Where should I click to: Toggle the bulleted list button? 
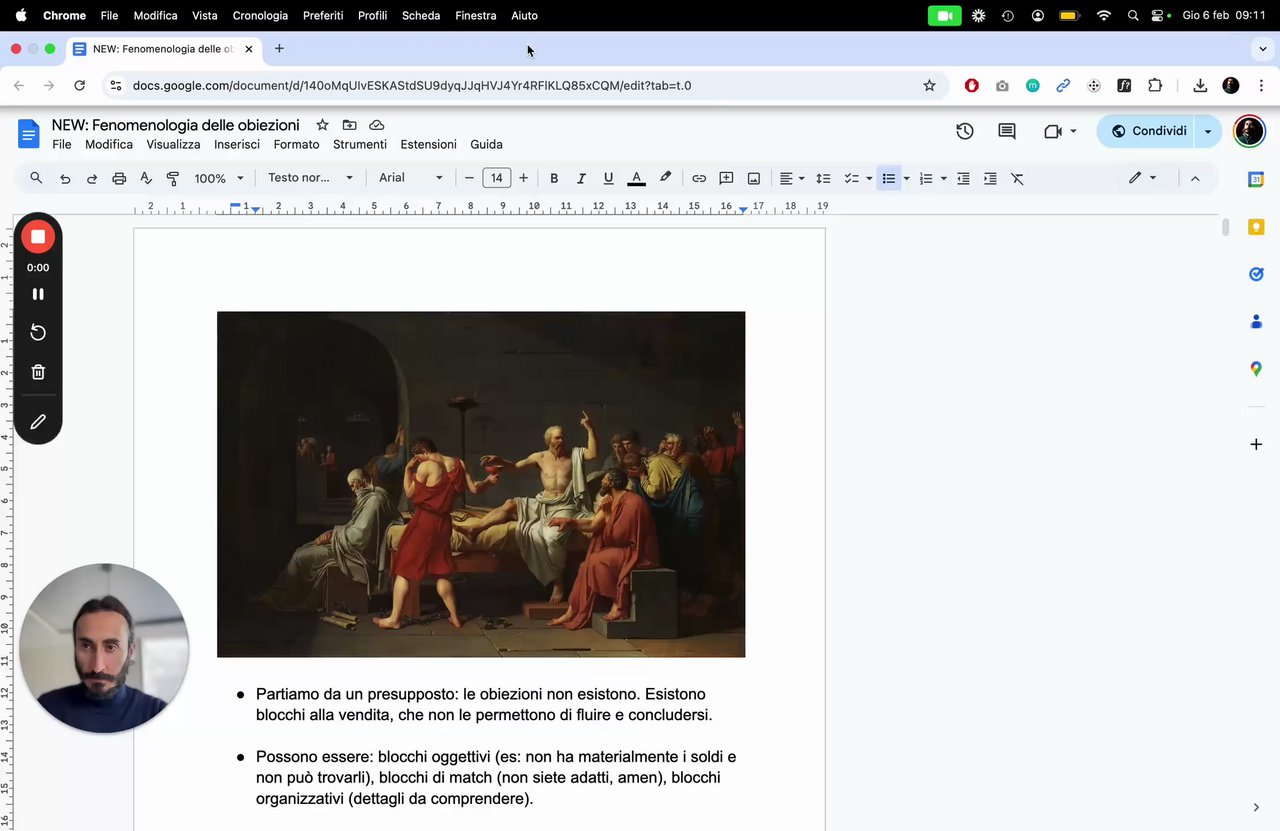tap(888, 178)
